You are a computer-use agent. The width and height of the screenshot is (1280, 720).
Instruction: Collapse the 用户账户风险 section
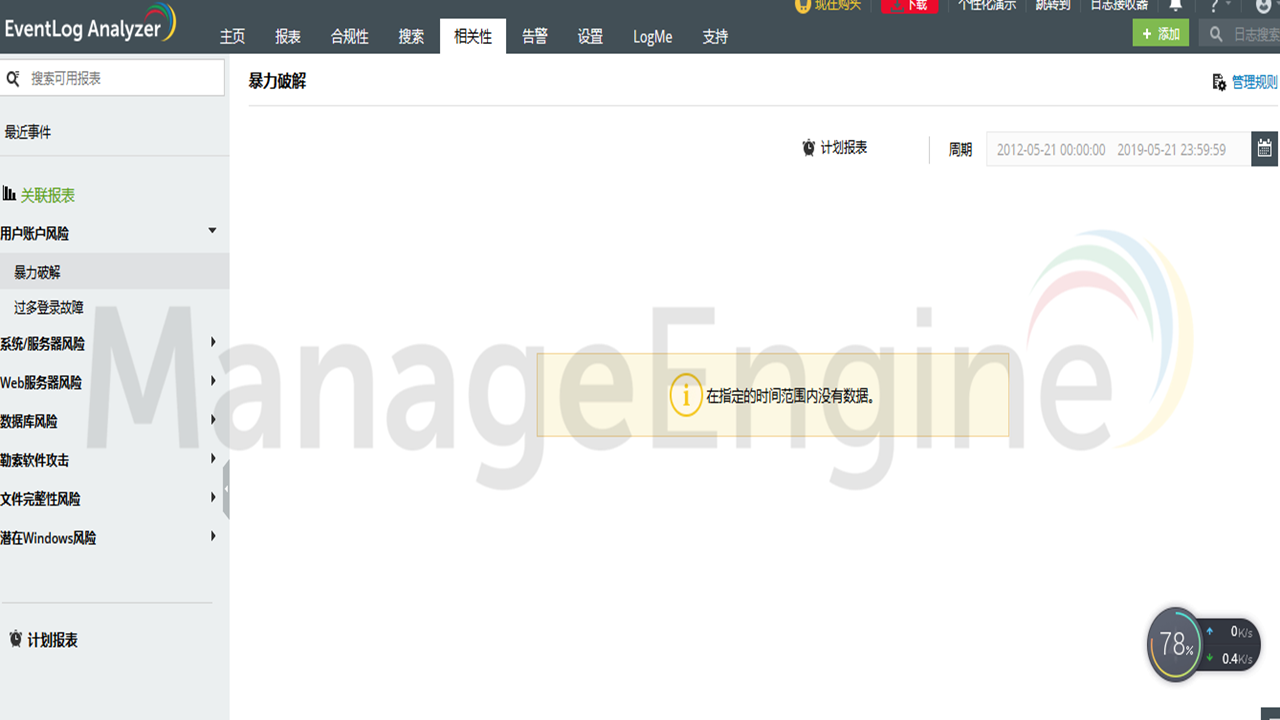coord(212,229)
